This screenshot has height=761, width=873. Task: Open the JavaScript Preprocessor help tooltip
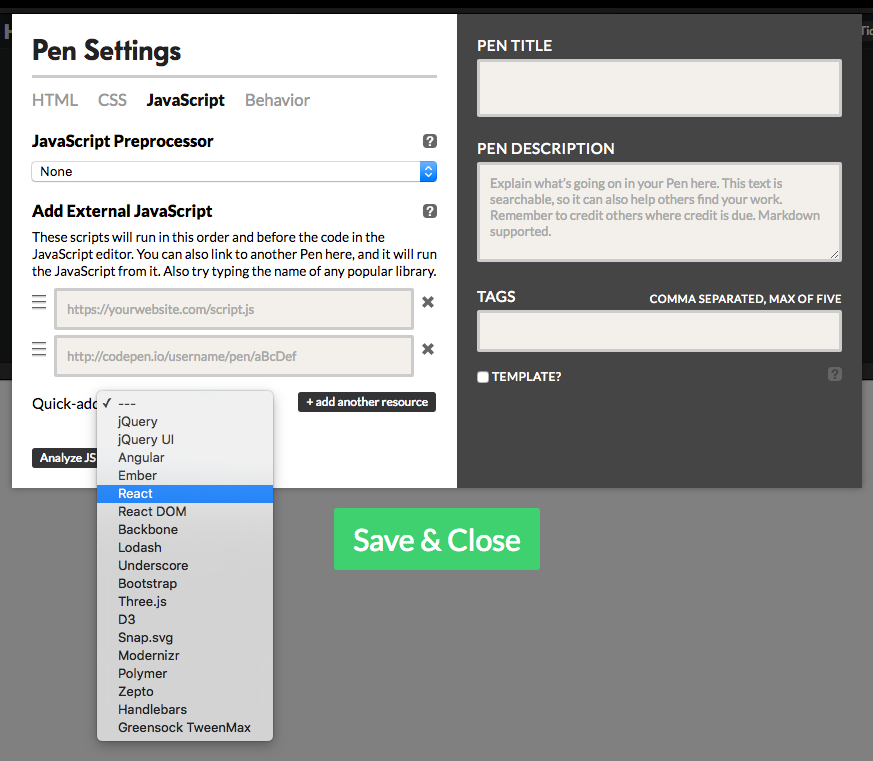[x=429, y=141]
